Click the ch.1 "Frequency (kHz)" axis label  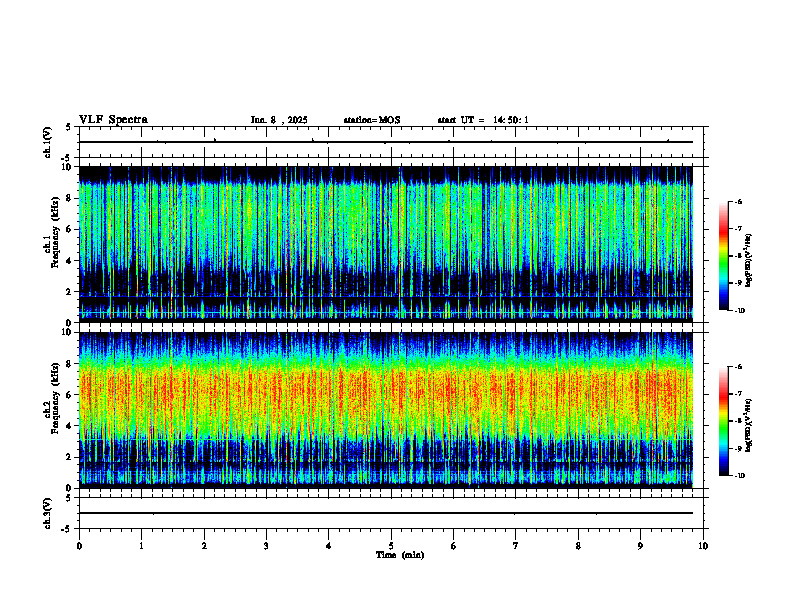pyautogui.click(x=55, y=232)
